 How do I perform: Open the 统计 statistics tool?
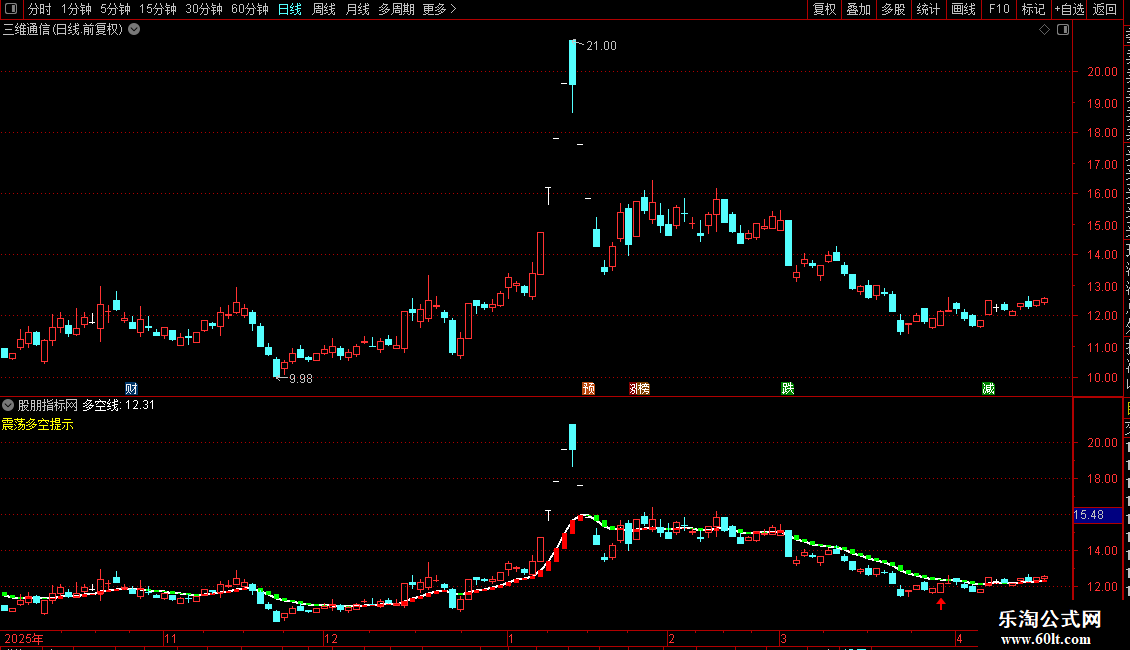(x=927, y=9)
